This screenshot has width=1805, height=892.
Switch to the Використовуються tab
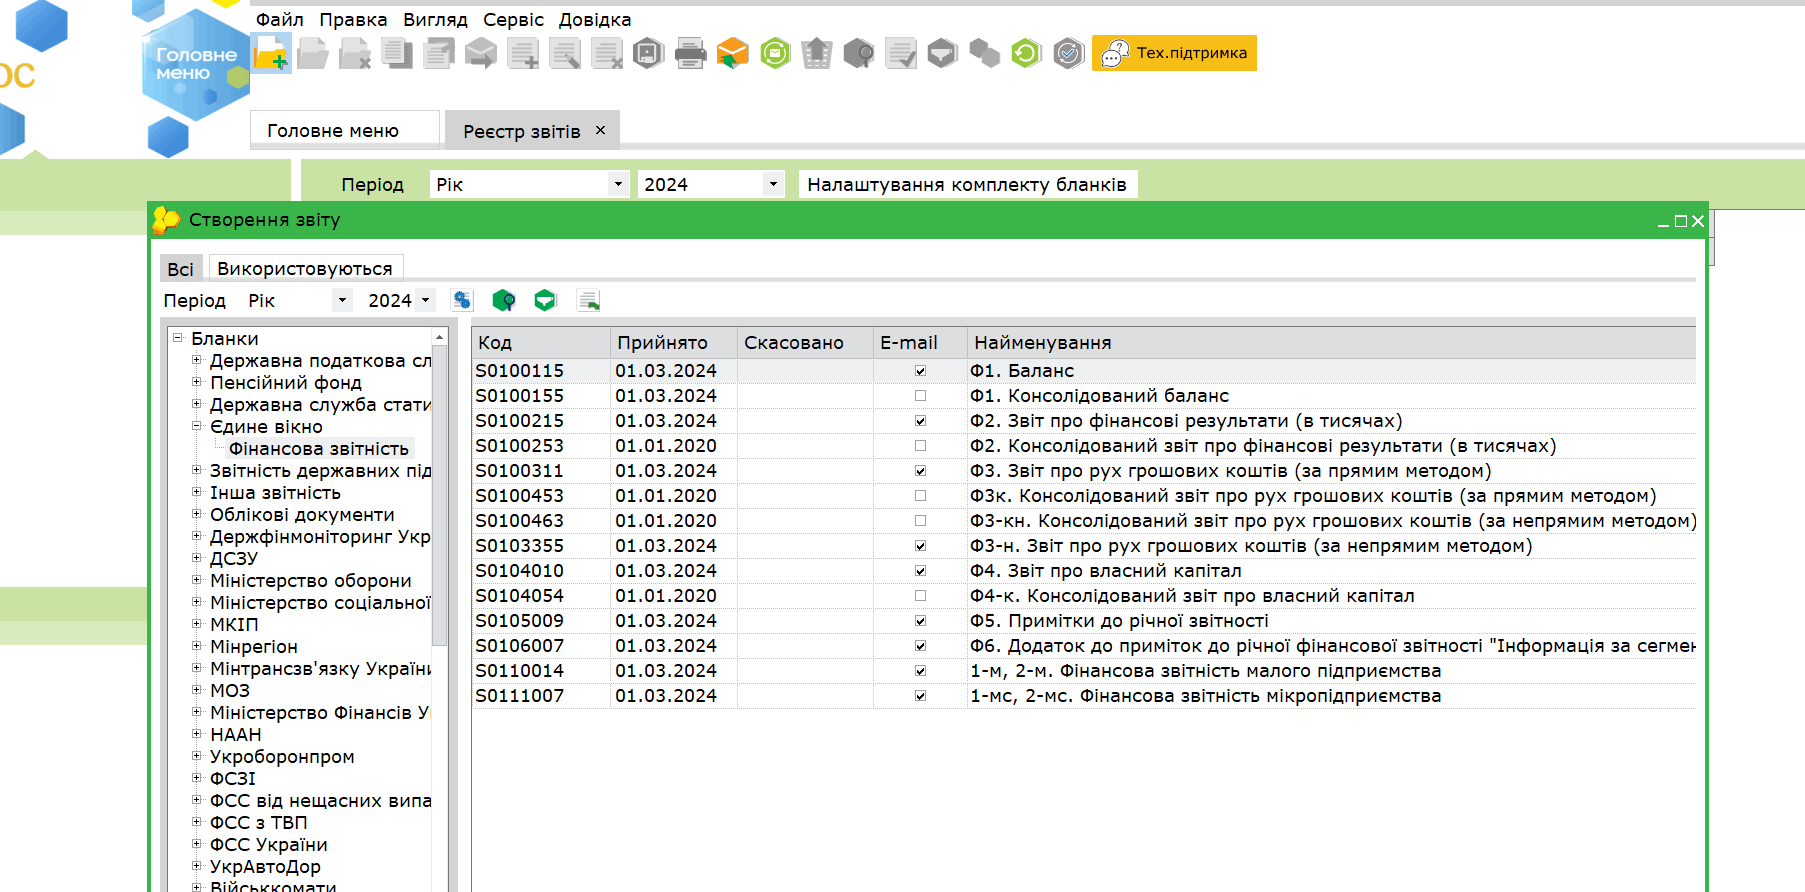(x=304, y=268)
